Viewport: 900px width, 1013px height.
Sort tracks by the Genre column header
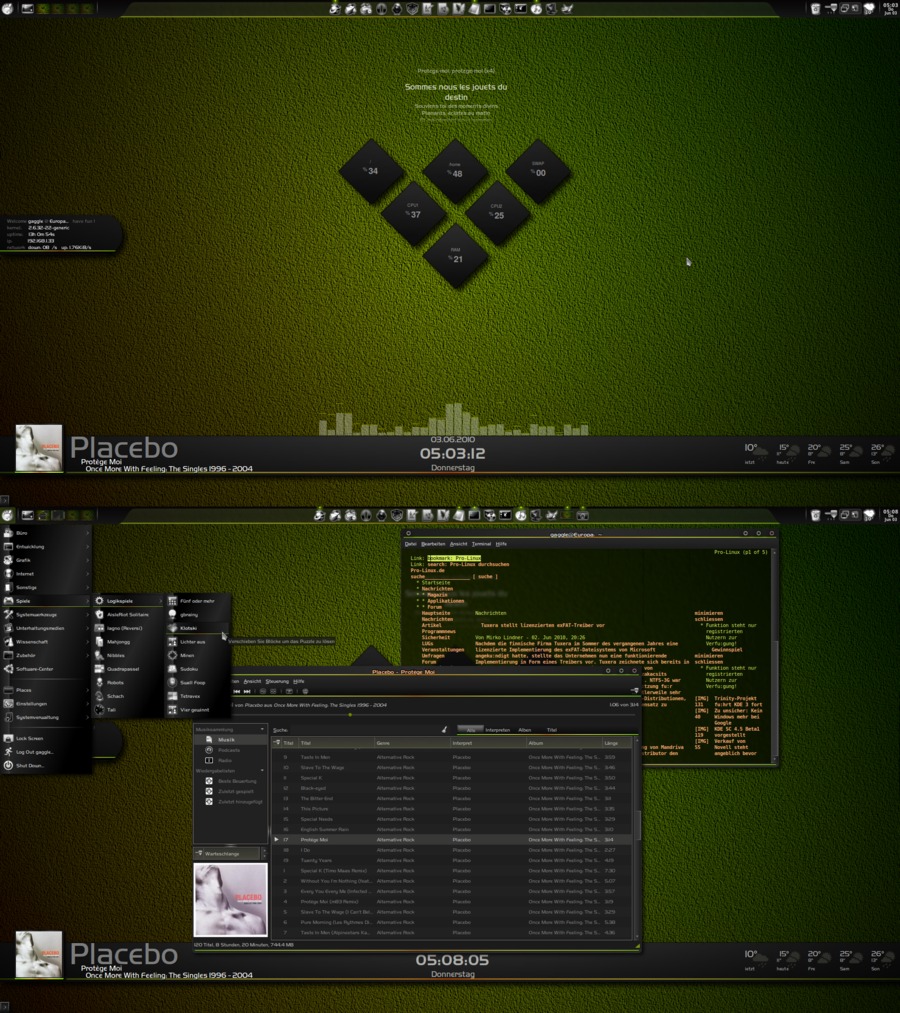tap(412, 743)
